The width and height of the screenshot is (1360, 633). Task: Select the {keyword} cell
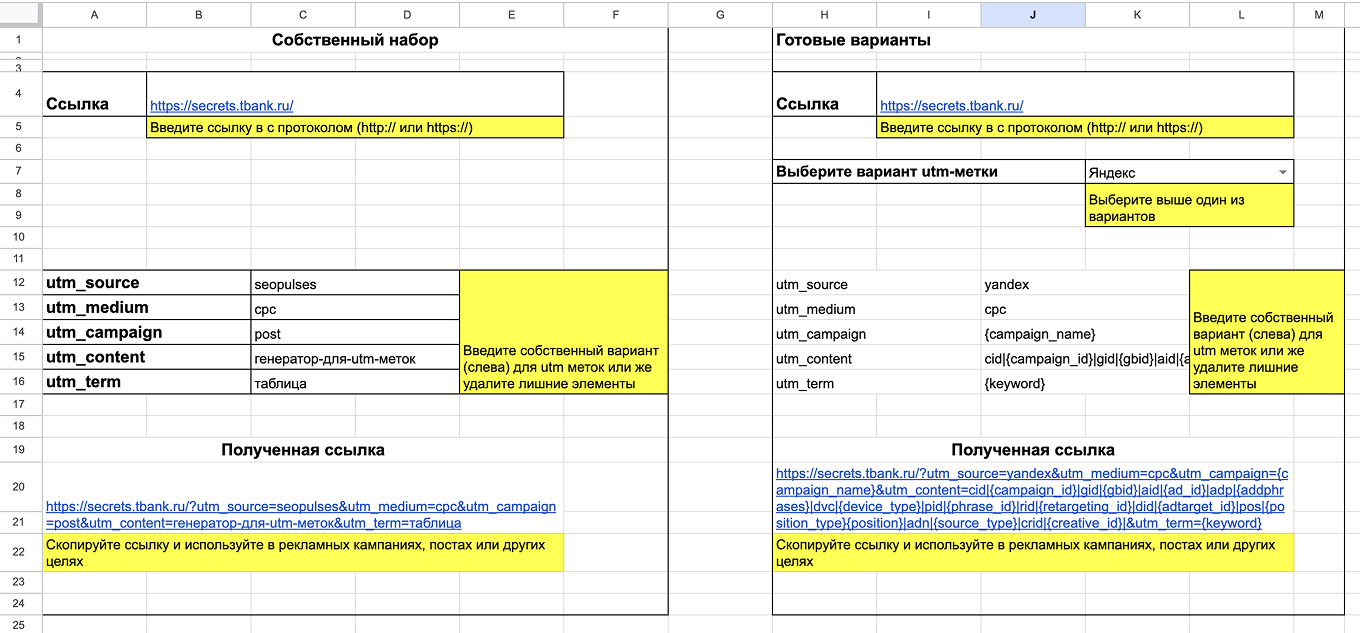[1085, 383]
